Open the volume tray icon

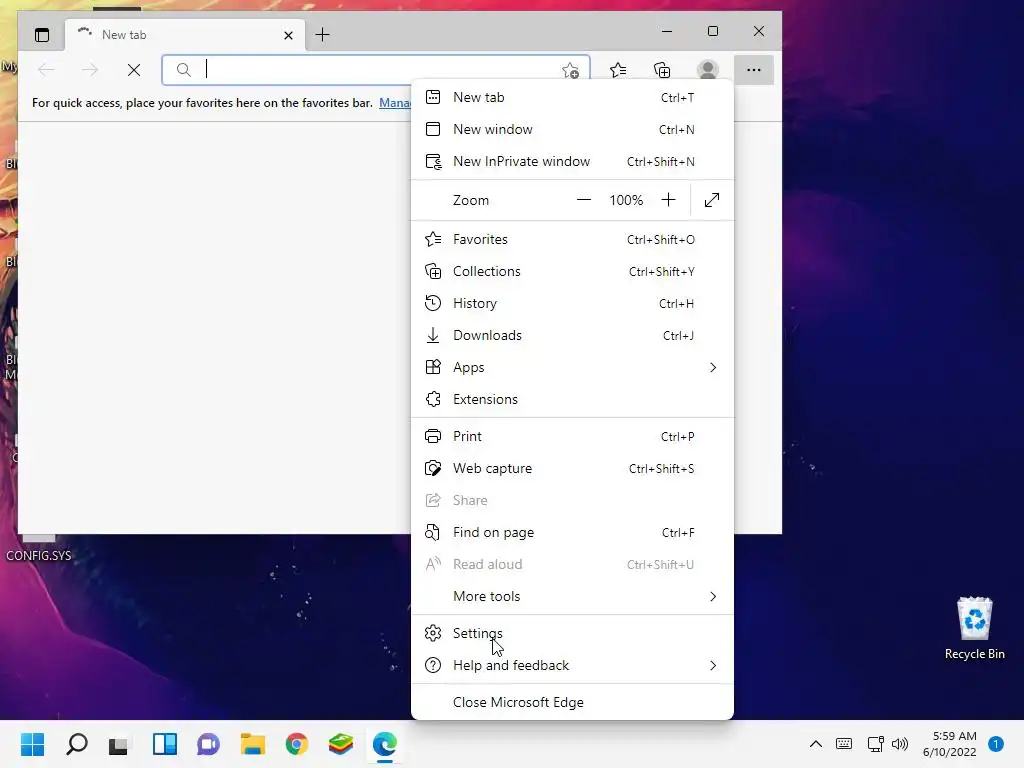coord(900,744)
